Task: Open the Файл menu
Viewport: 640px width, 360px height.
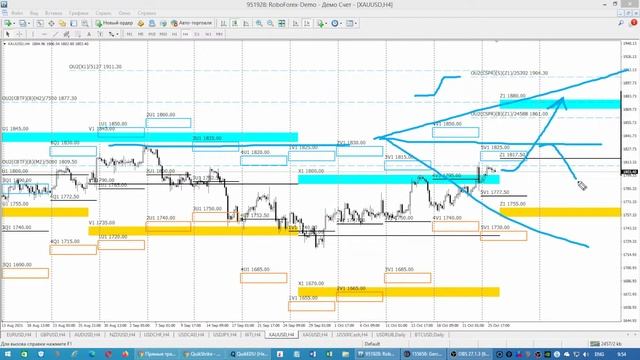Action: click(17, 13)
